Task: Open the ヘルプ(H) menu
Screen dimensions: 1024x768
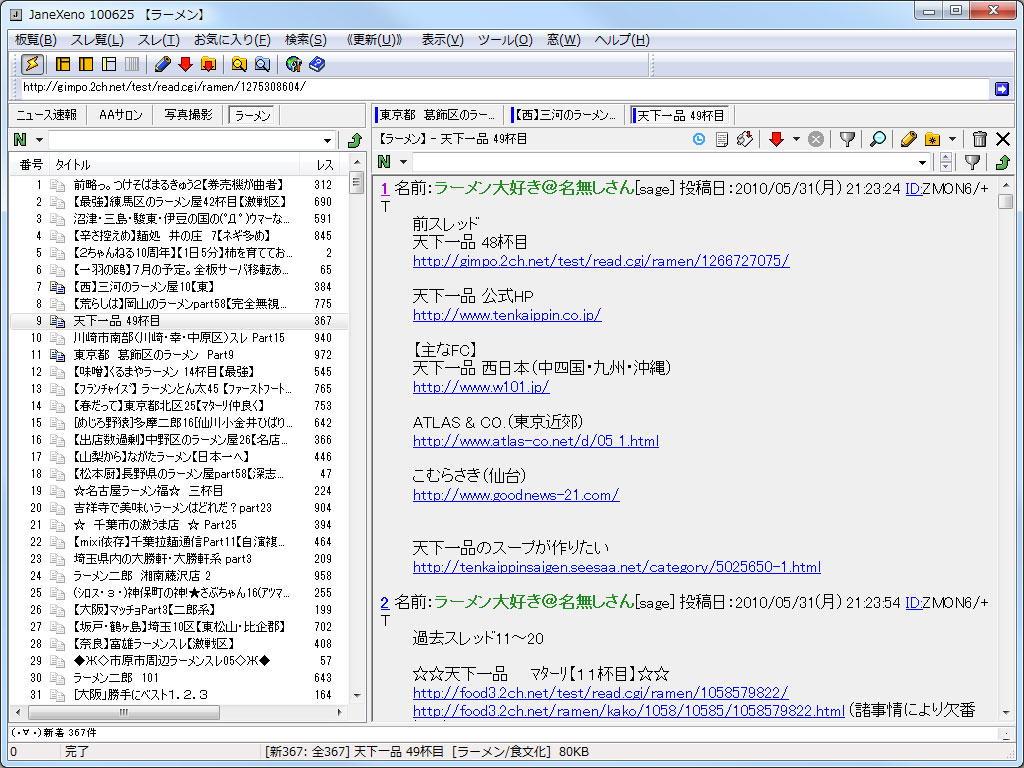Action: 622,40
